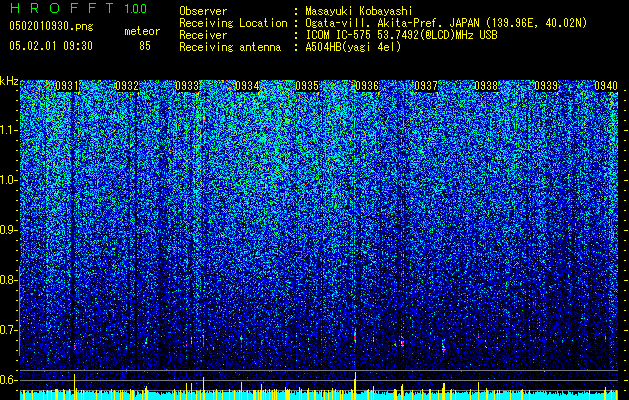
Task: Click the 0937 time marker
Action: [426, 86]
